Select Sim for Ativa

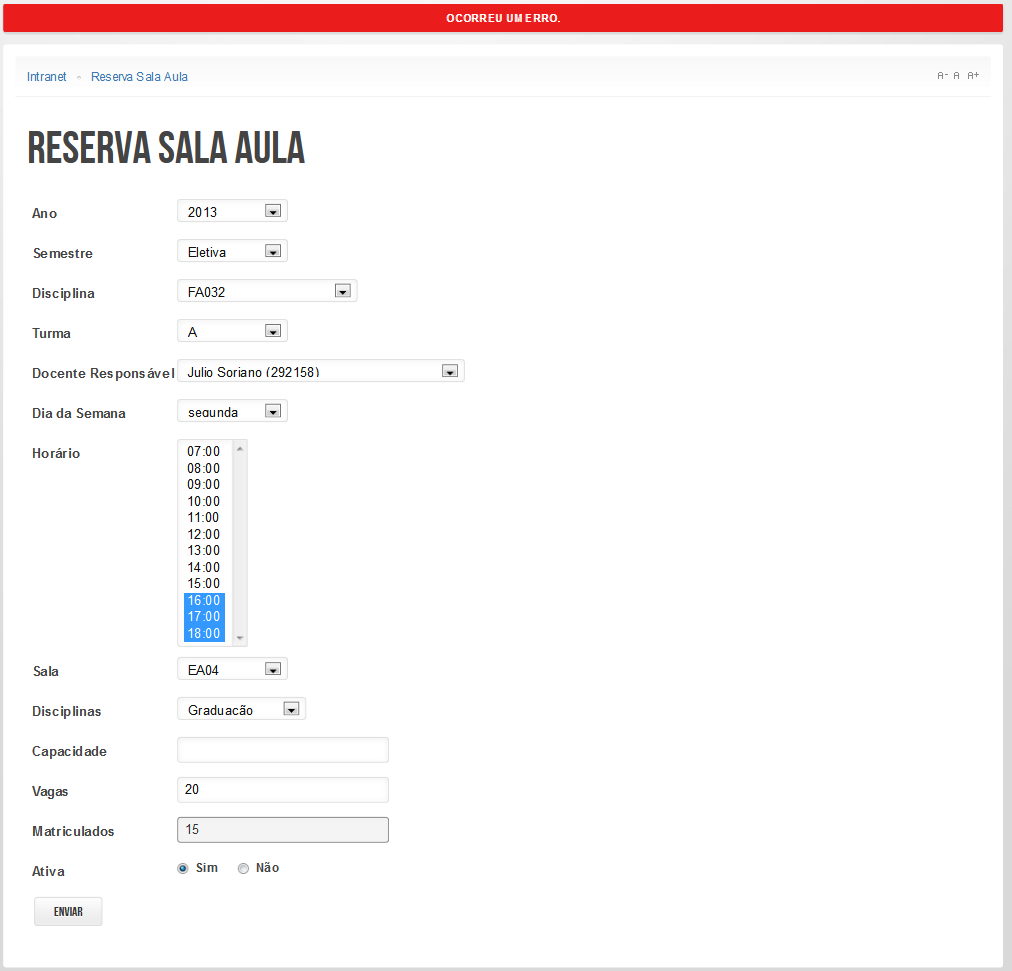point(183,869)
